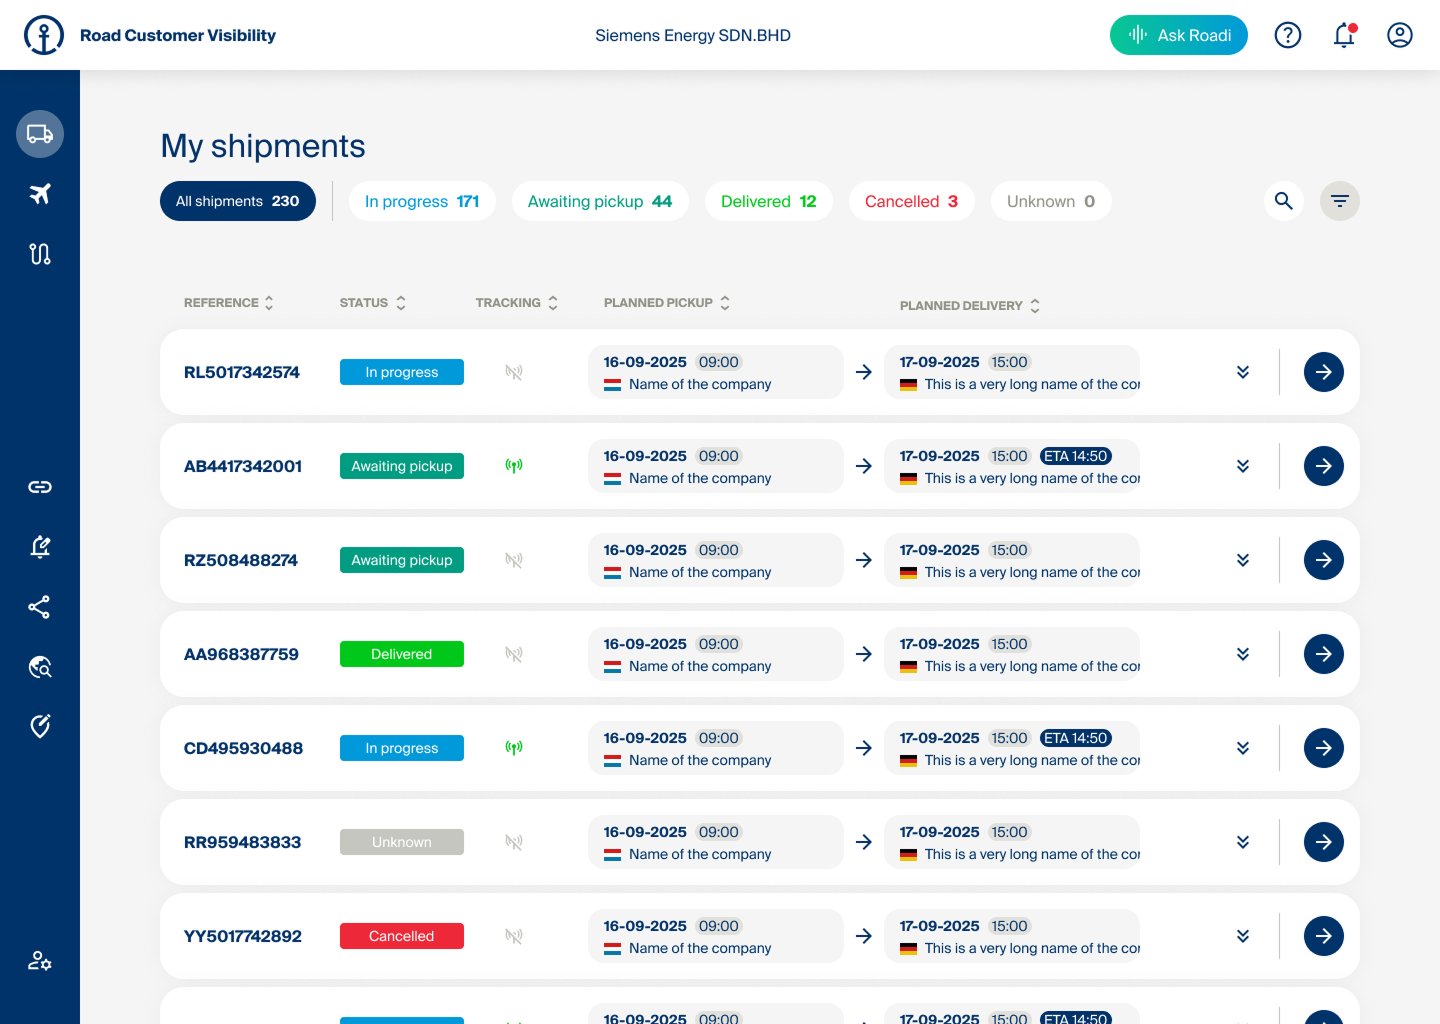
Task: Open user settings icon at sidebar bottom
Action: tap(40, 961)
